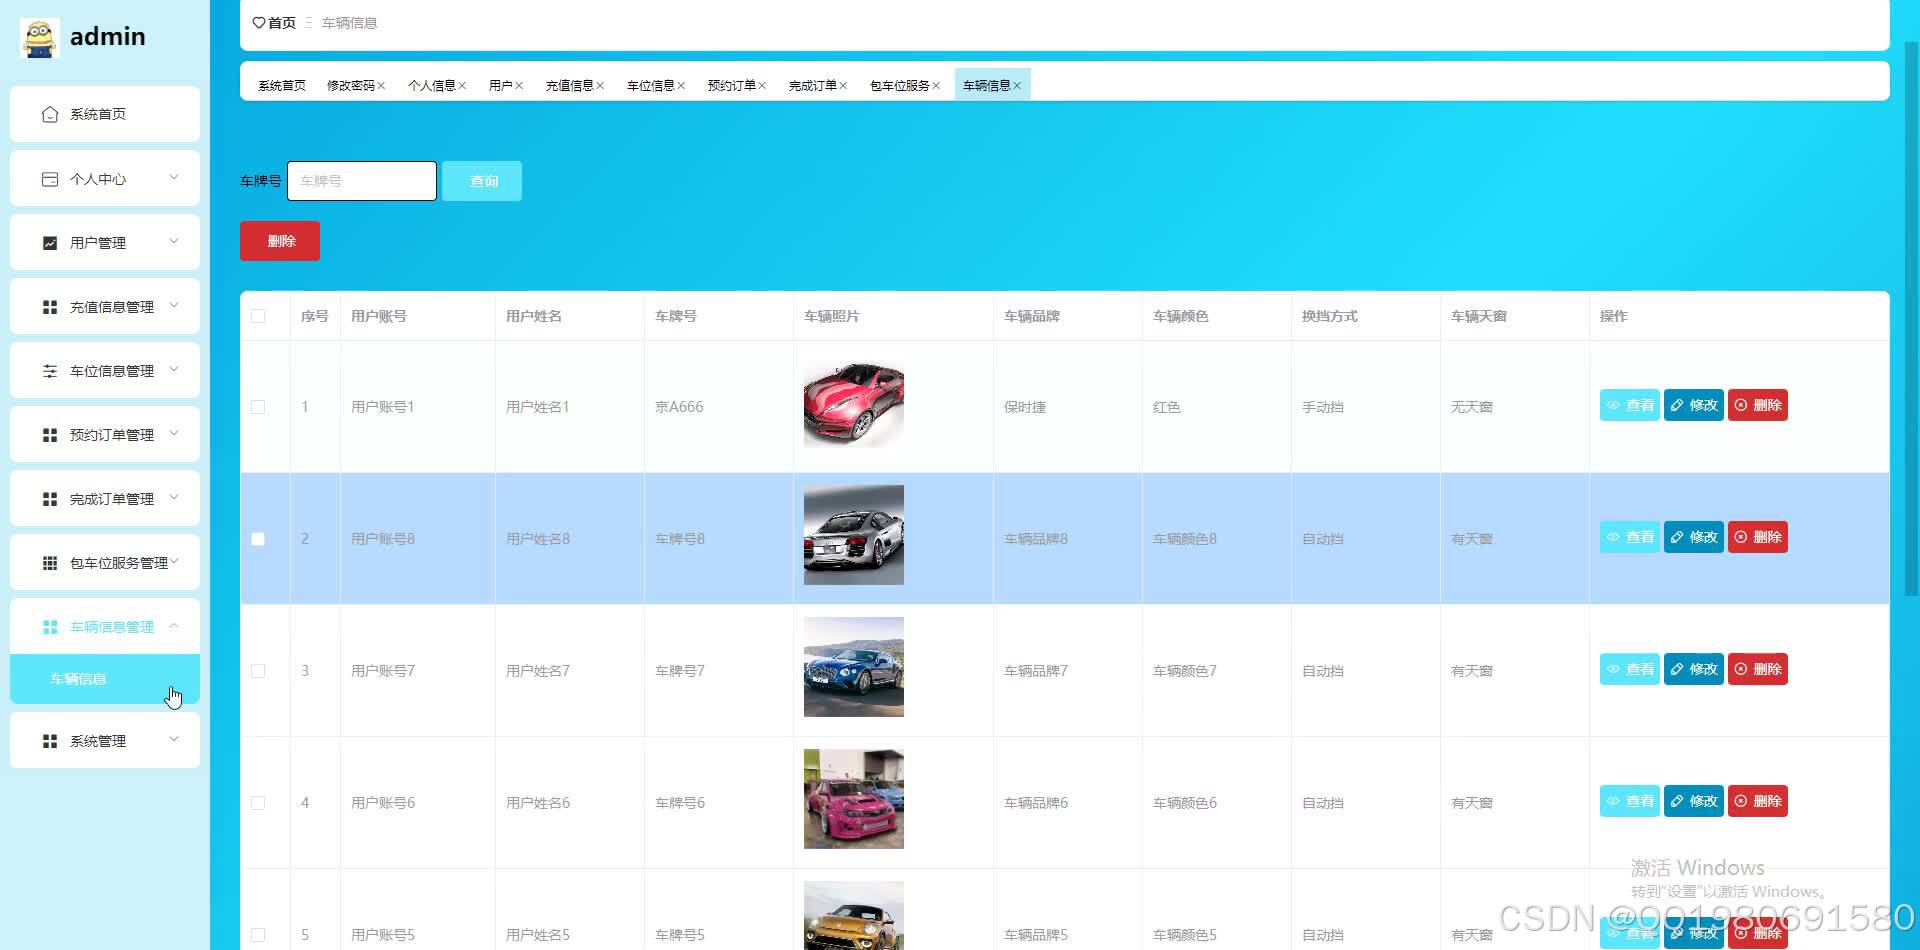Click 删除 for row 车牌号7
1920x950 pixels.
[1757, 669]
